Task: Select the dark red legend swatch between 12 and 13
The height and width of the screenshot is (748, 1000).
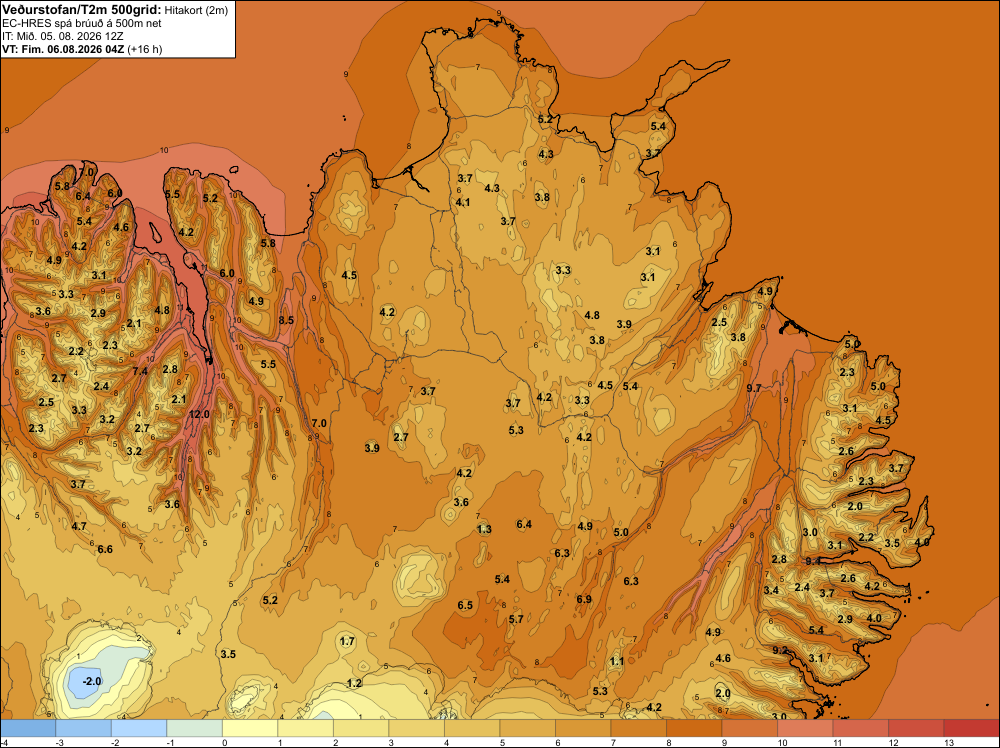Action: pos(916,728)
